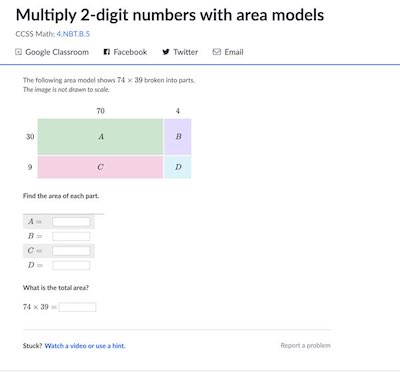Viewport: 400px width, 373px height.
Task: Select pink rectangle C in area model
Action: click(x=100, y=167)
